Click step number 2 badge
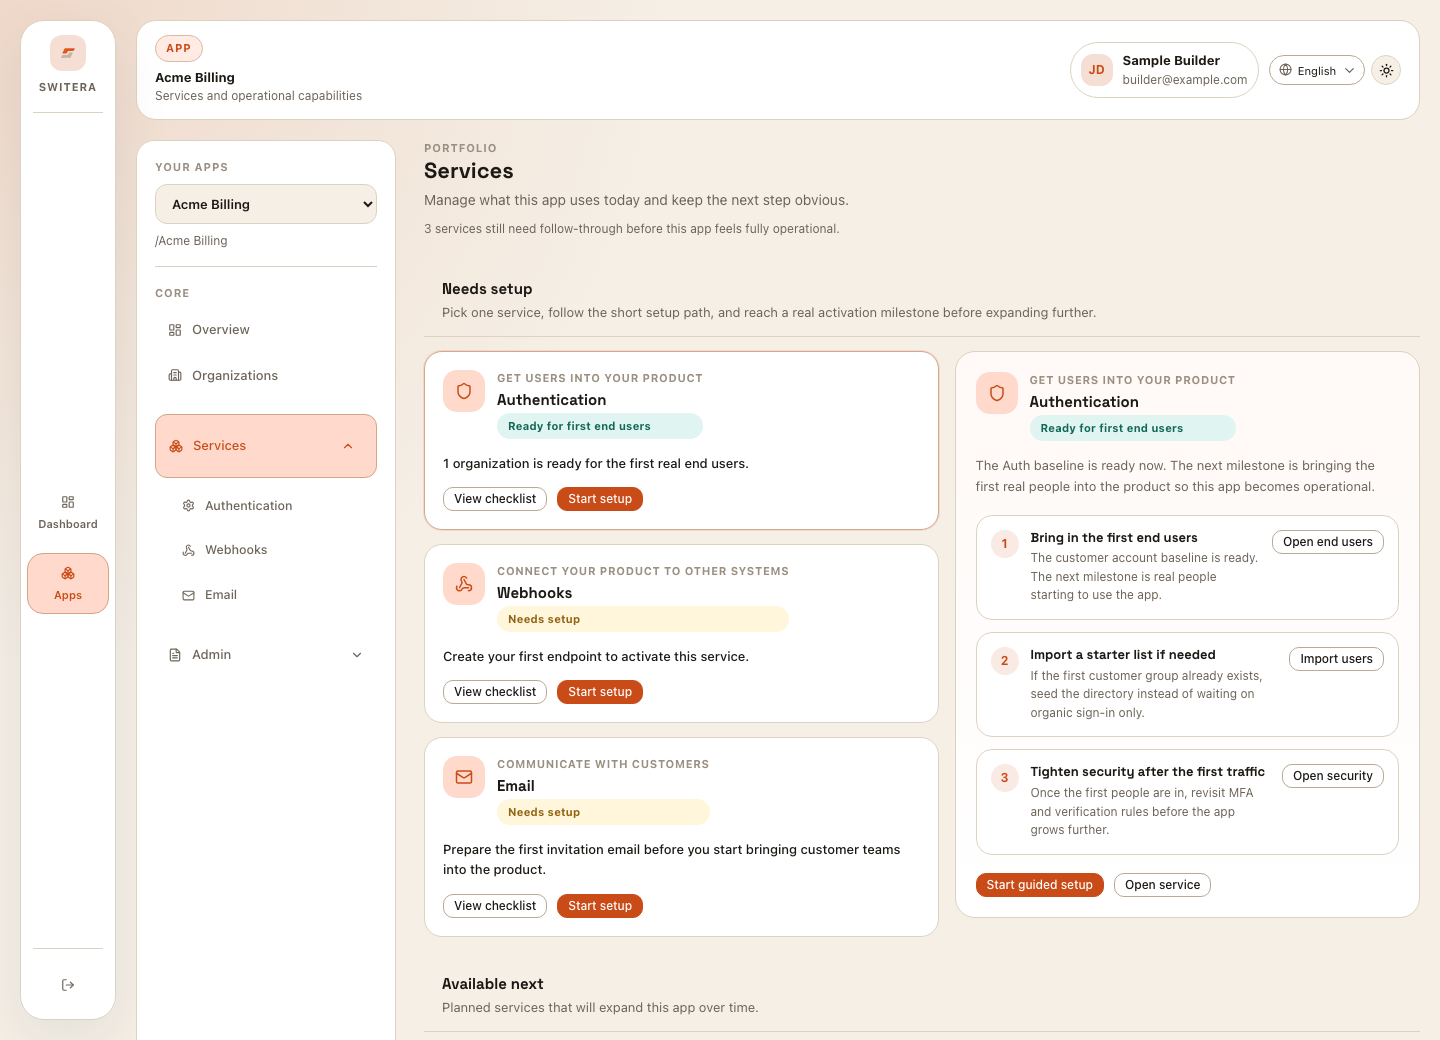Image resolution: width=1440 pixels, height=1040 pixels. (1005, 661)
